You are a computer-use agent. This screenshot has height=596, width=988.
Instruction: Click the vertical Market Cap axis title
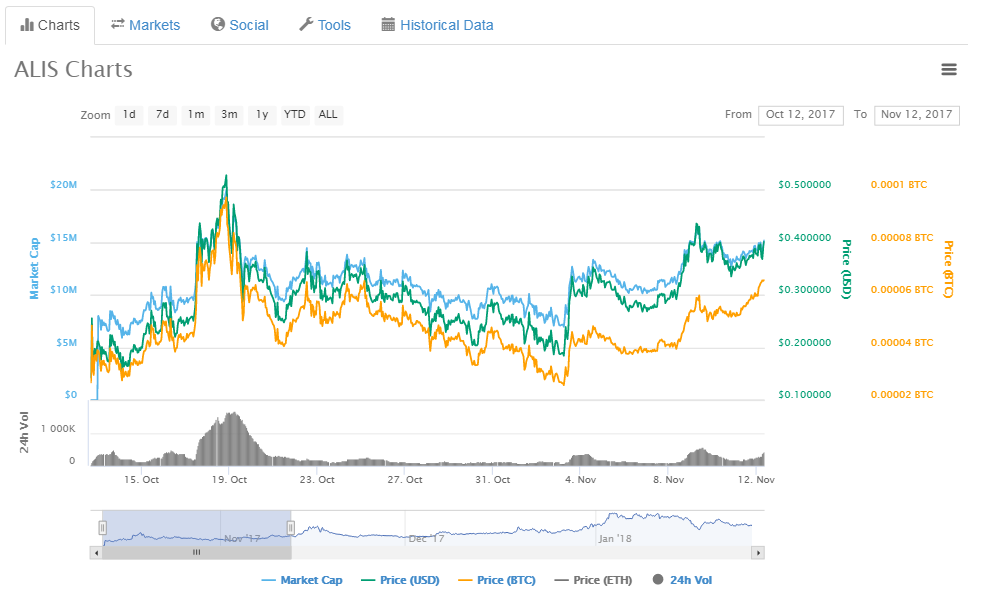coord(34,268)
